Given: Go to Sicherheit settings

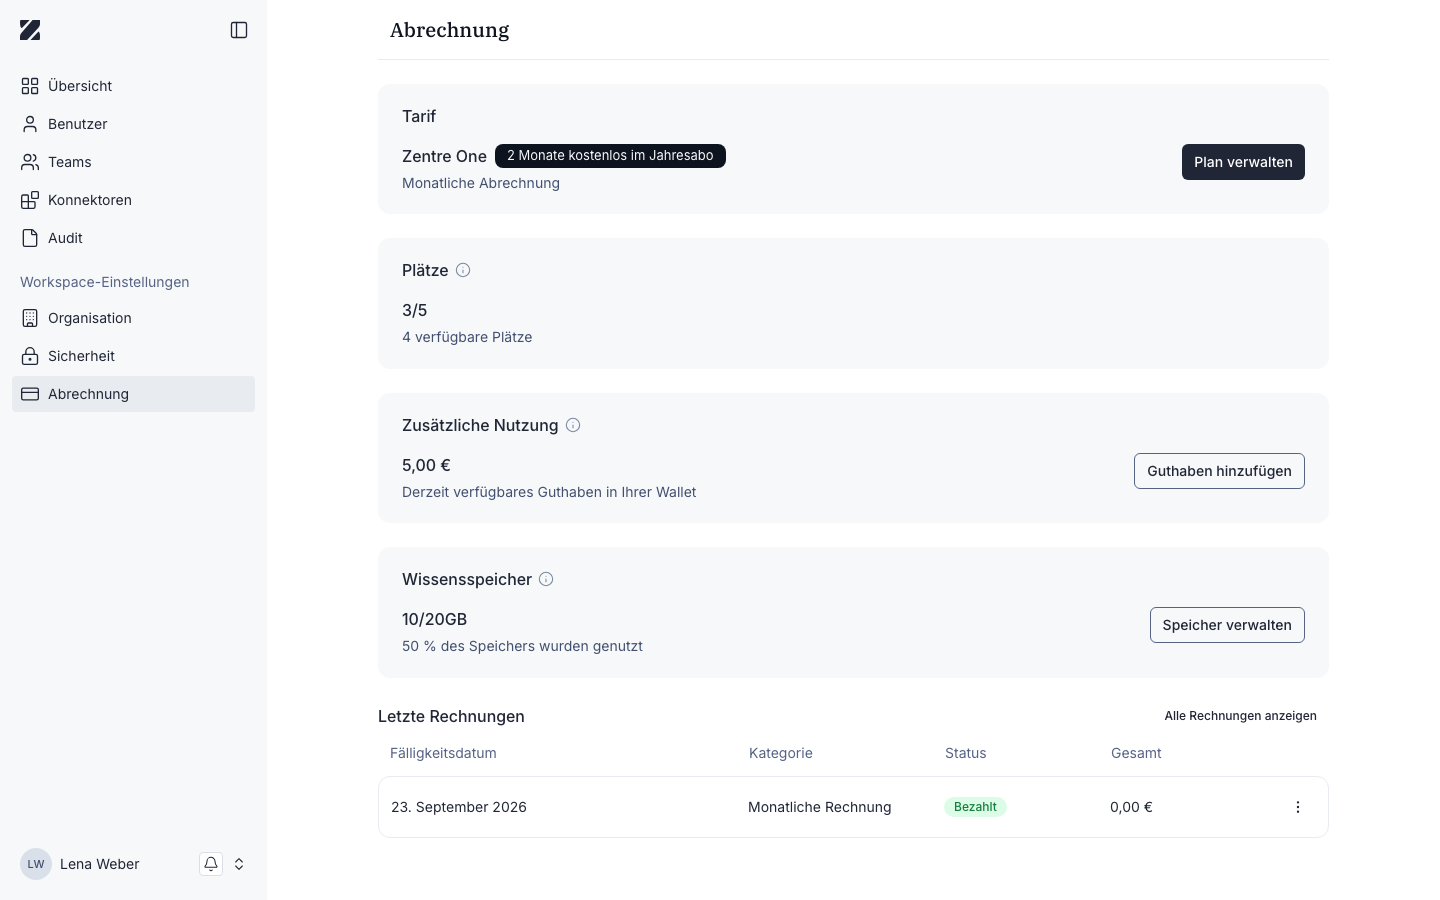Looking at the screenshot, I should click(x=133, y=356).
